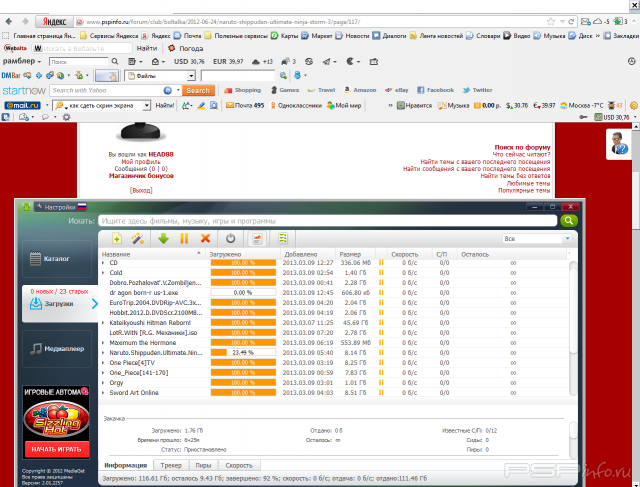Switch to the Скорость tab

[239, 465]
